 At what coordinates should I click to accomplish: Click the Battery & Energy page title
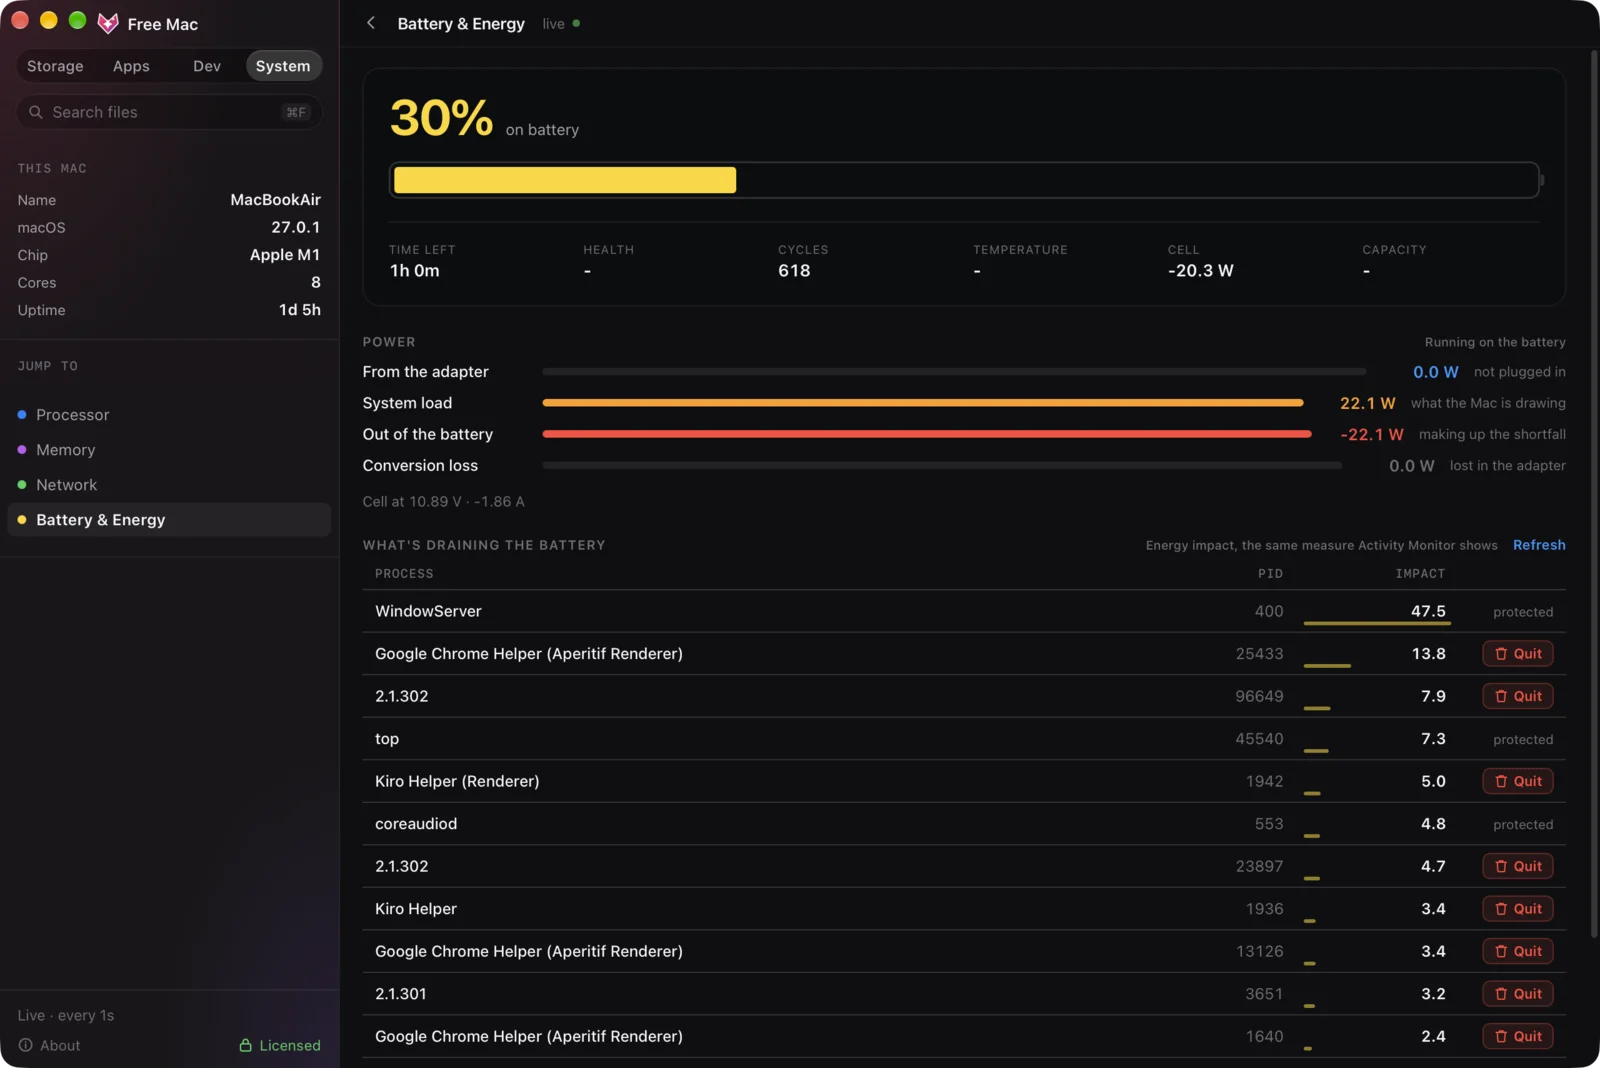pyautogui.click(x=461, y=23)
